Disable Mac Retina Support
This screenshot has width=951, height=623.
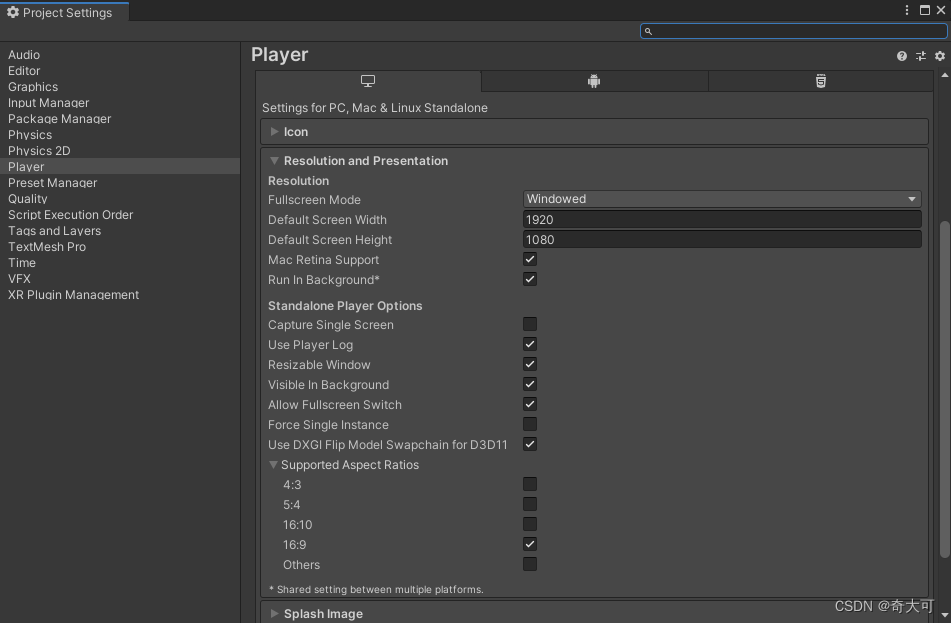529,259
